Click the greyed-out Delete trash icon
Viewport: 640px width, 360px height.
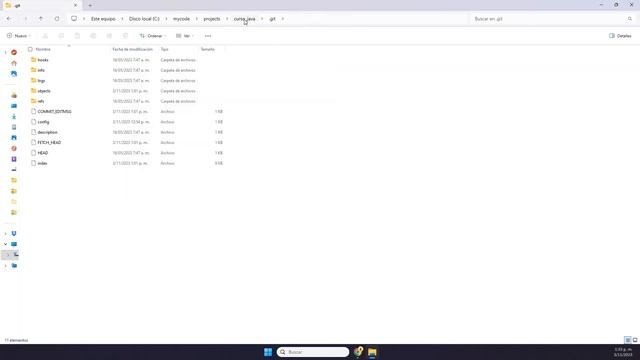[x=125, y=36]
